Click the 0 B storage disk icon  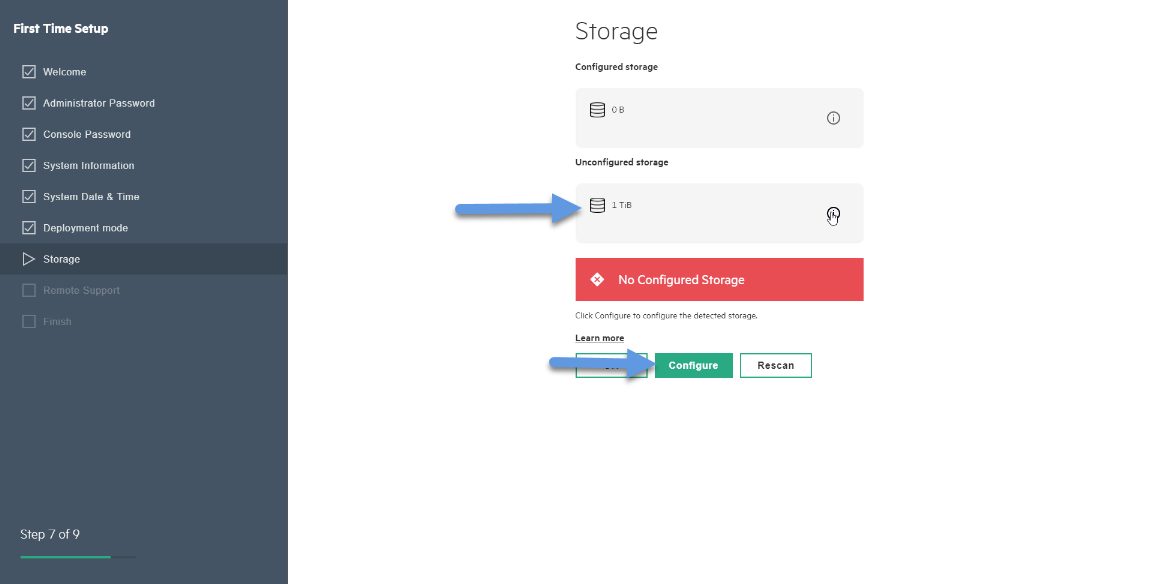point(598,110)
